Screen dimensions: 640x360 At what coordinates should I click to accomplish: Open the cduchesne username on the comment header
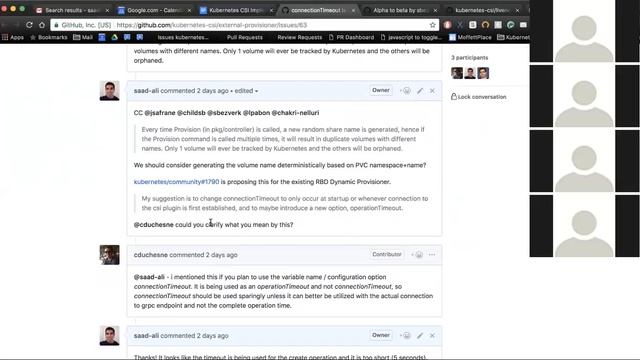tap(151, 255)
